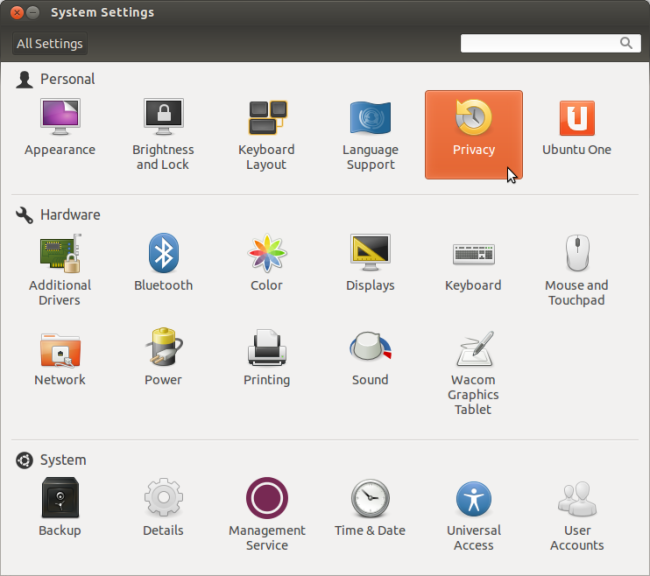The width and height of the screenshot is (650, 576).
Task: Click the Hardware section heading
Action: pos(70,215)
